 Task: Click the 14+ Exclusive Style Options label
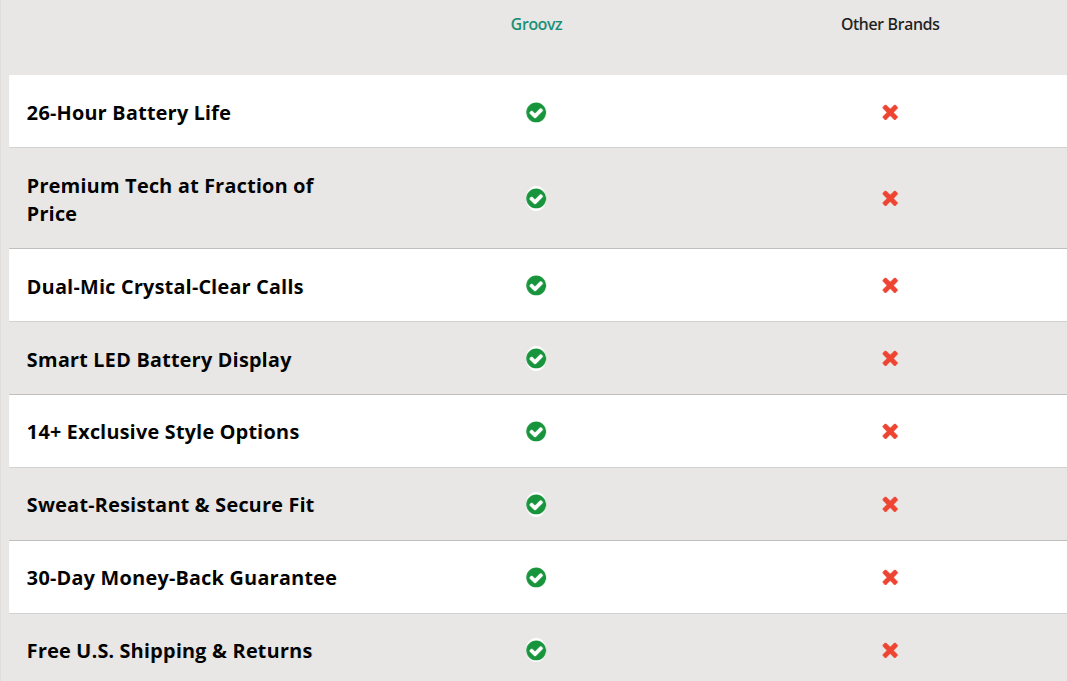163,431
